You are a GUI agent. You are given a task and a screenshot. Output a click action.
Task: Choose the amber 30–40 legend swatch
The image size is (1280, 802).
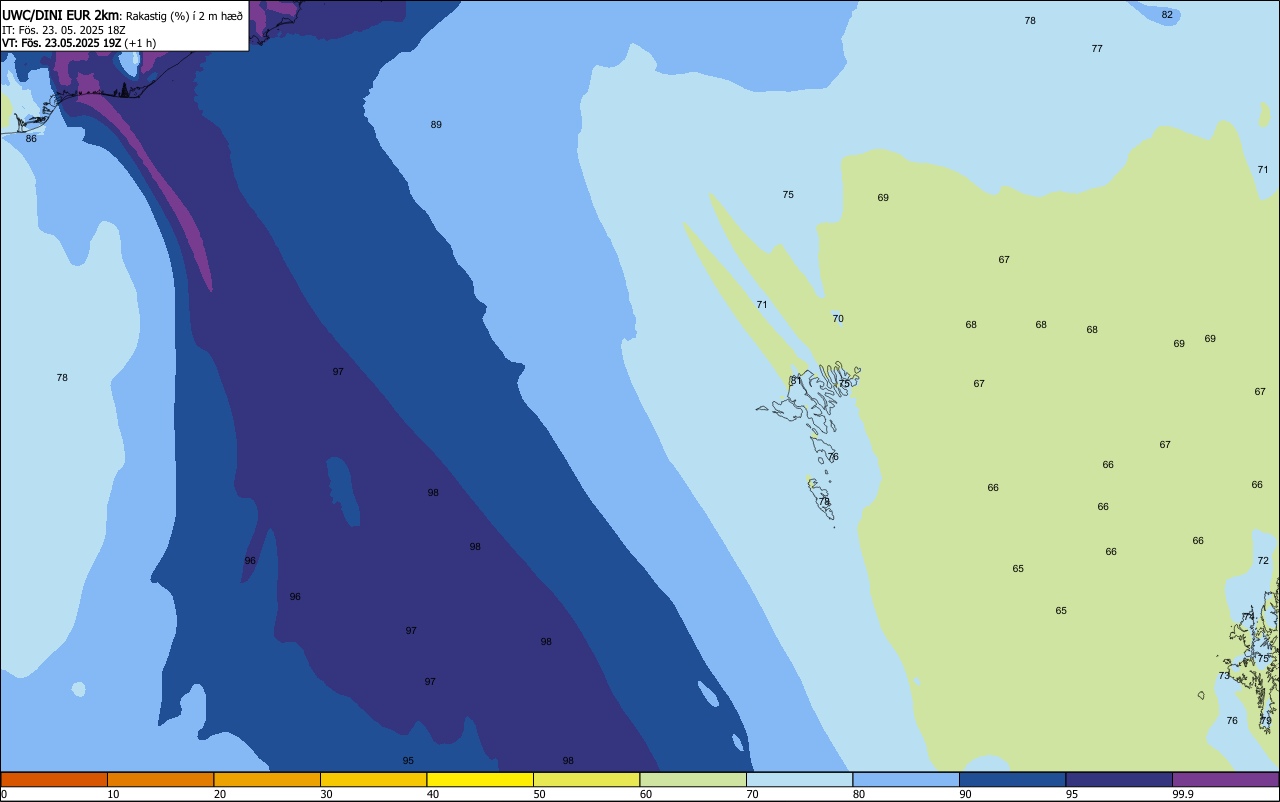pyautogui.click(x=373, y=779)
